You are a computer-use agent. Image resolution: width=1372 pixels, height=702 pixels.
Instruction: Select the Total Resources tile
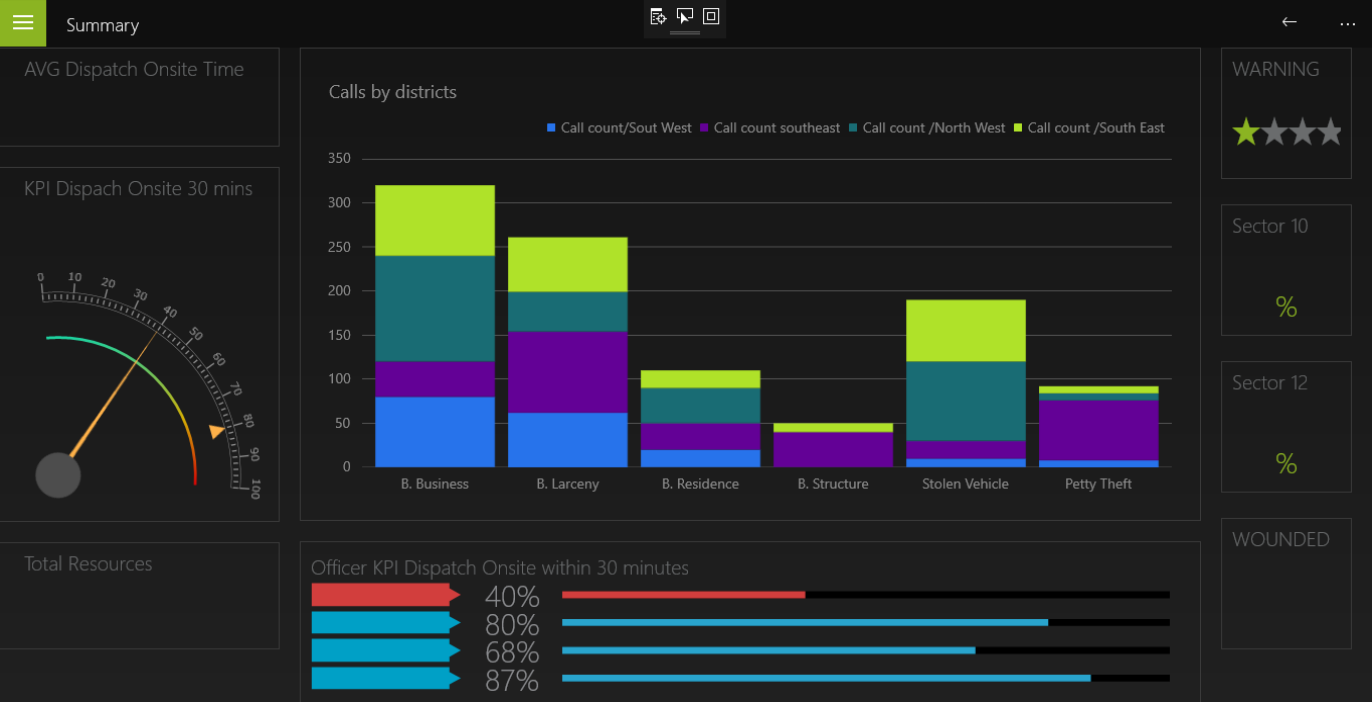pyautogui.click(x=139, y=595)
